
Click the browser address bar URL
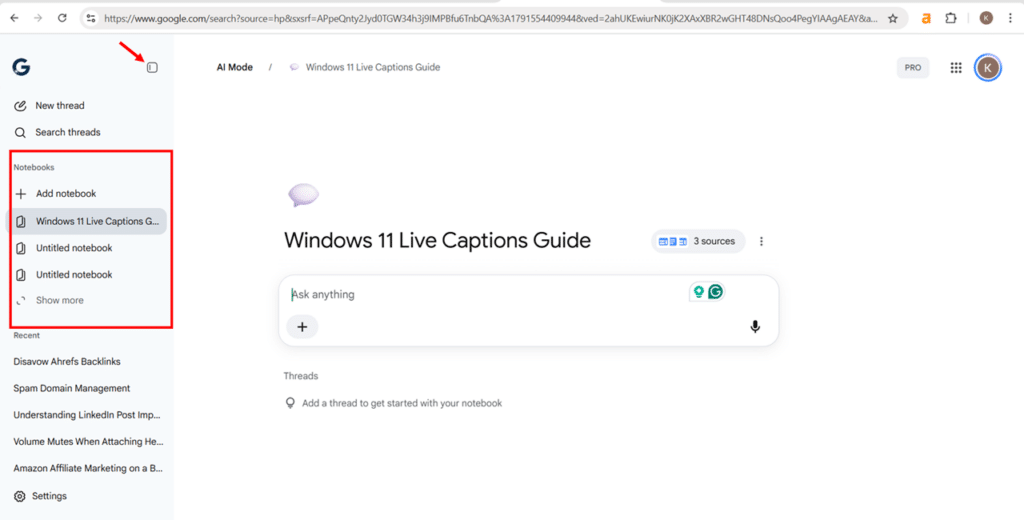coord(490,19)
